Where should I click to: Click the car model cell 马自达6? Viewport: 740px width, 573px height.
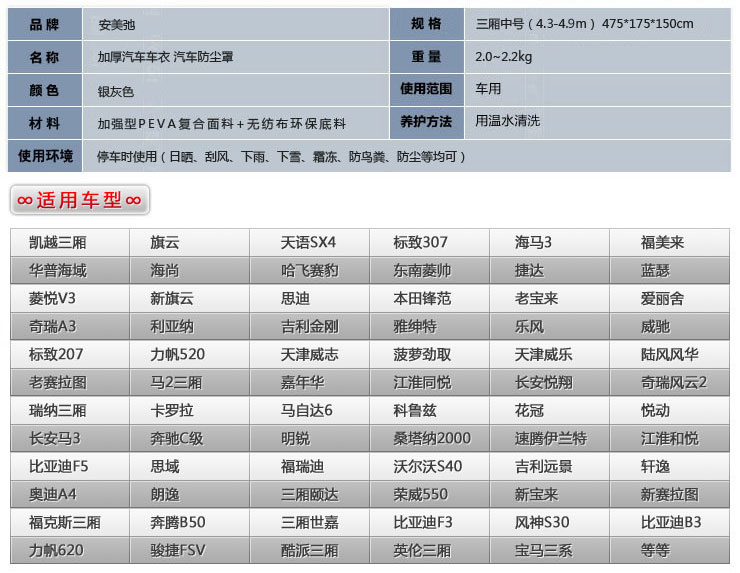pyautogui.click(x=310, y=410)
